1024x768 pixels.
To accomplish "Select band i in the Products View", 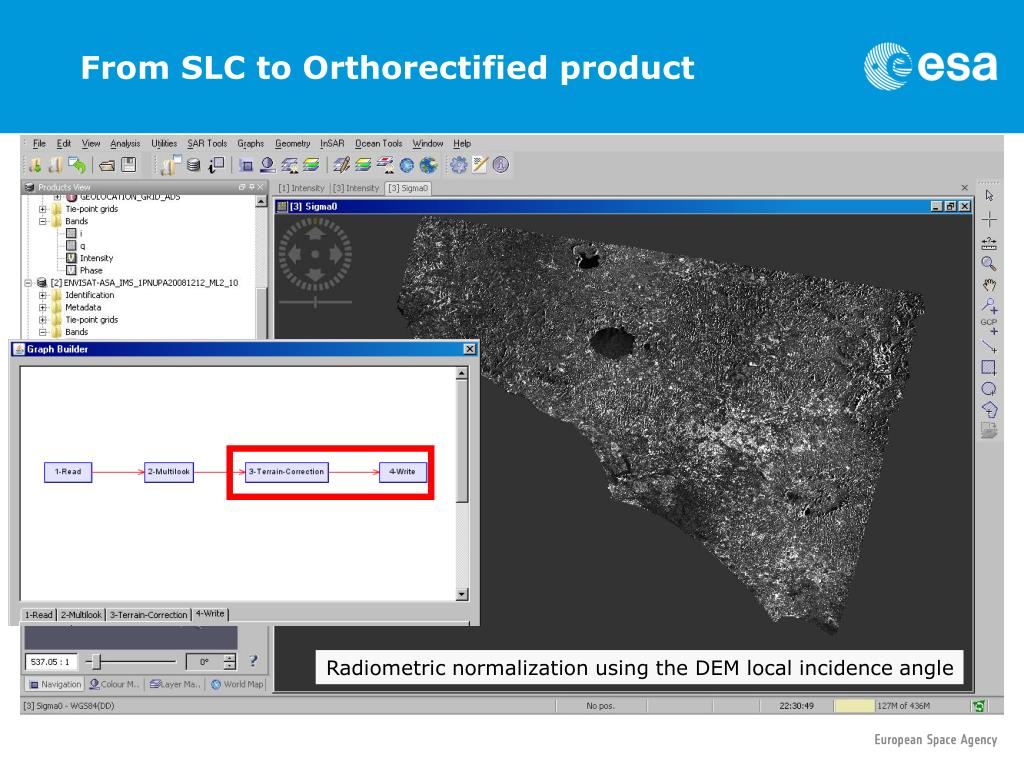I will coord(81,234).
